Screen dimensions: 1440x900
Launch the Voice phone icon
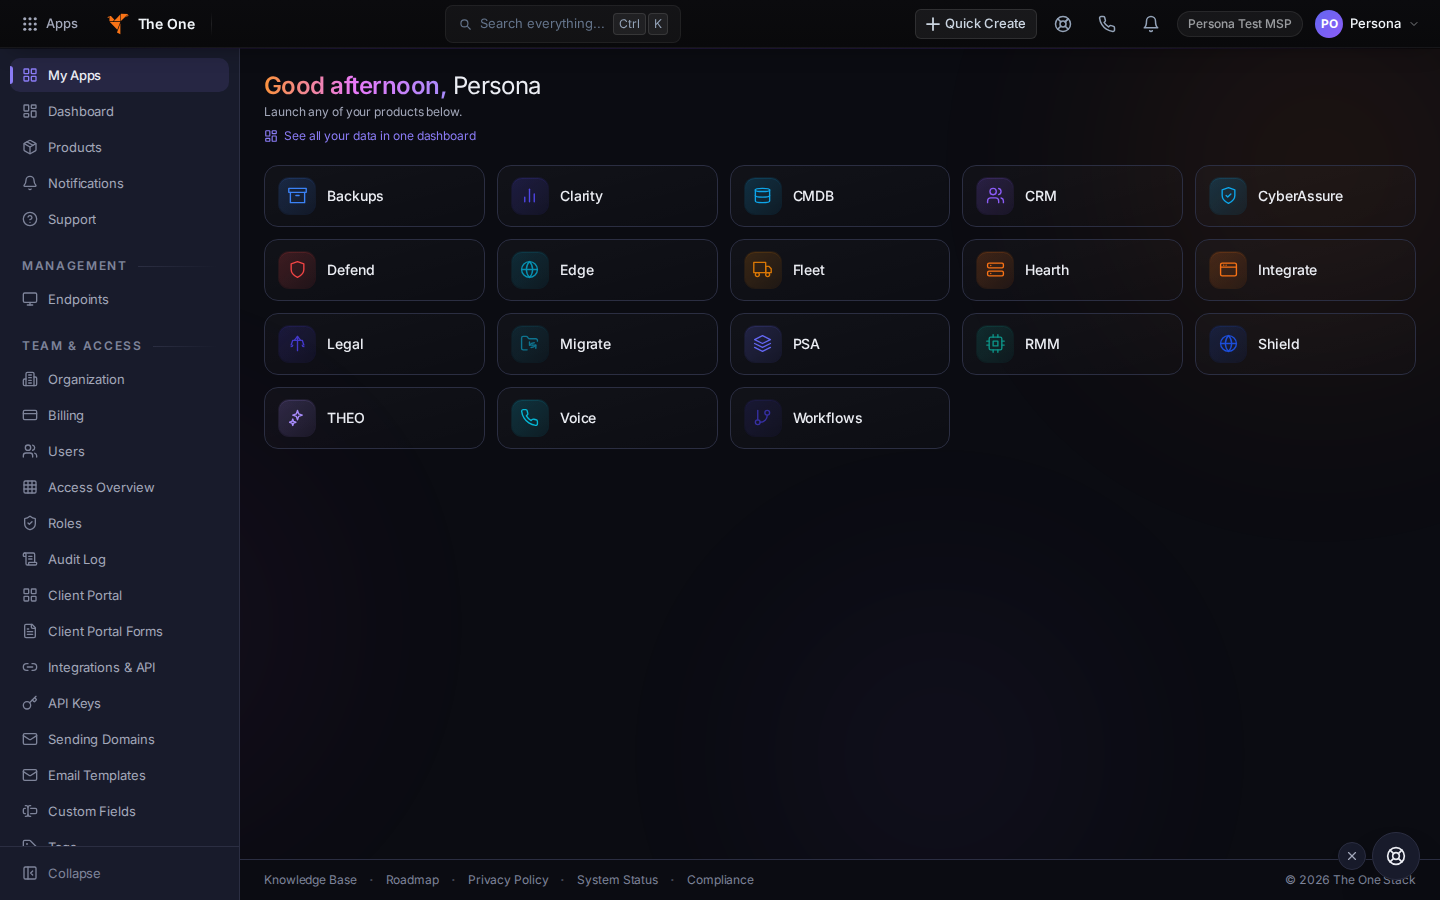click(530, 418)
